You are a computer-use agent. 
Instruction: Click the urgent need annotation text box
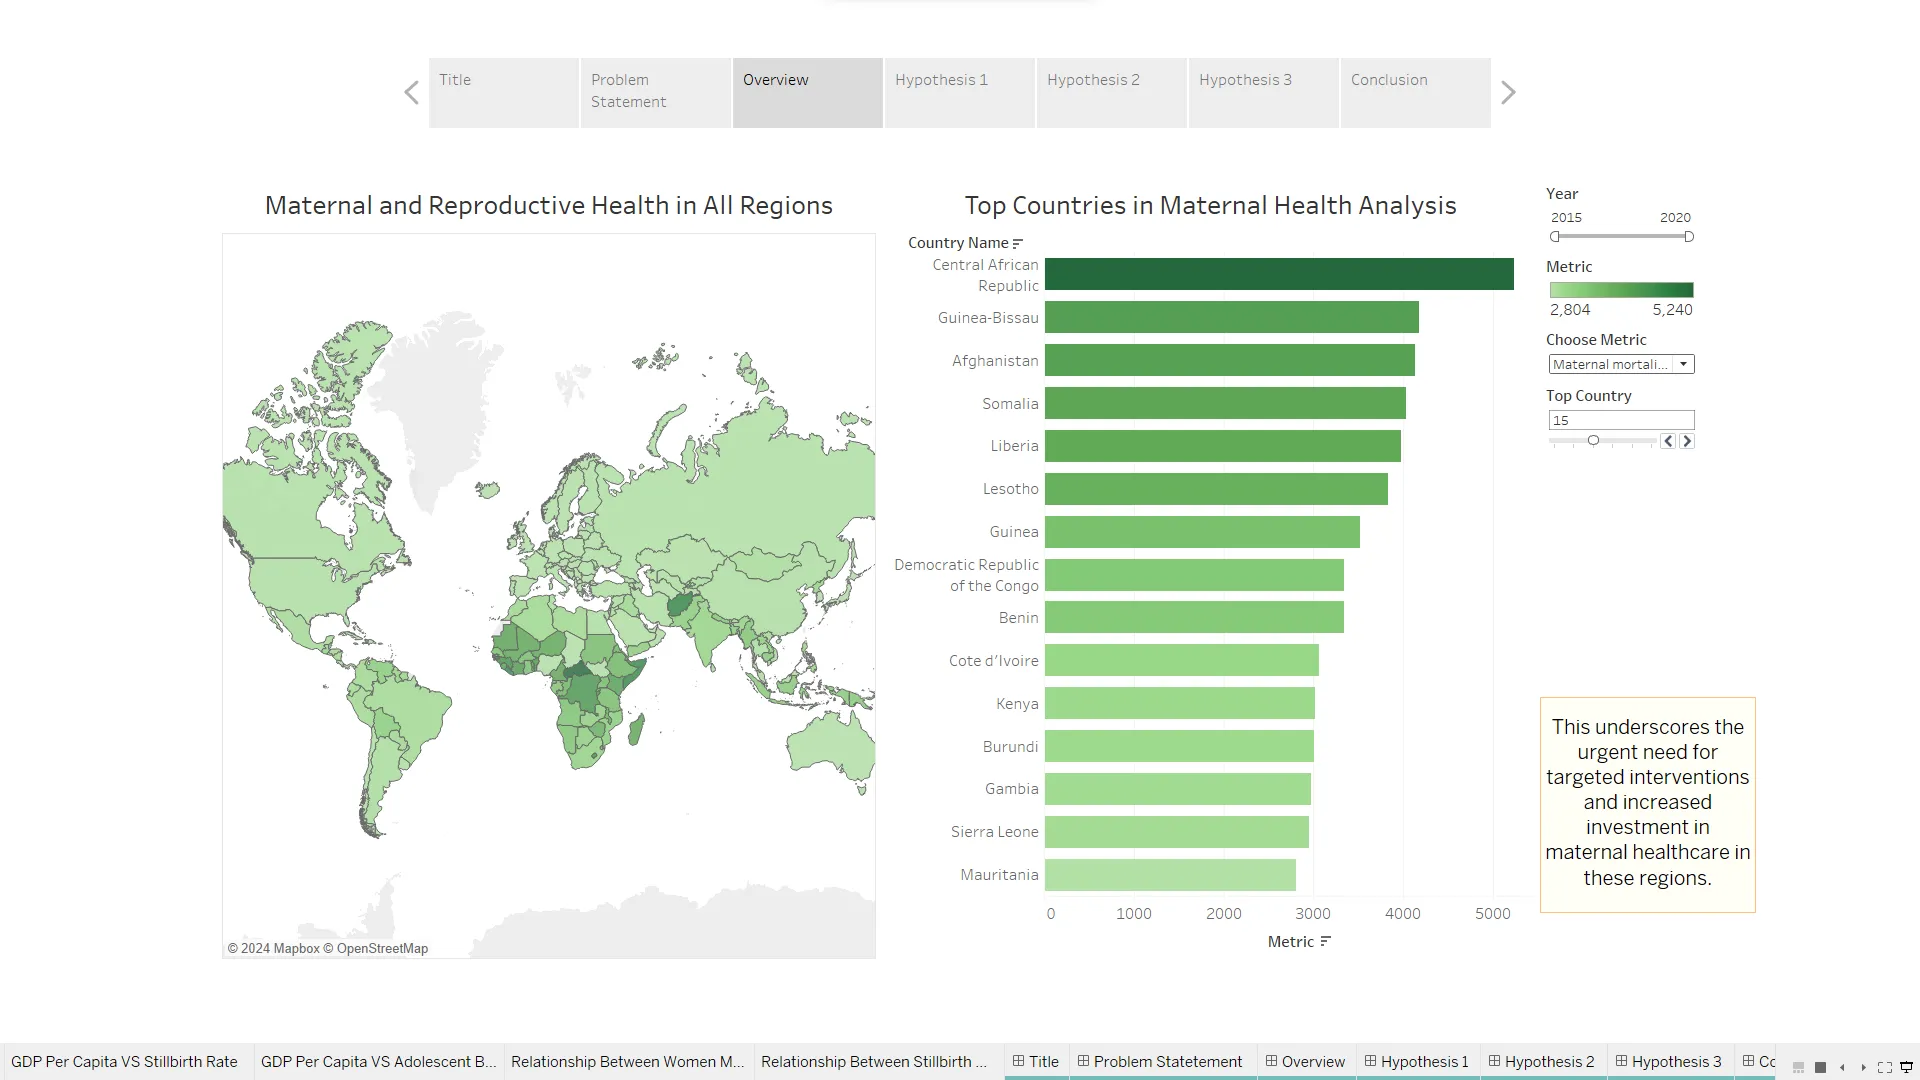point(1647,804)
